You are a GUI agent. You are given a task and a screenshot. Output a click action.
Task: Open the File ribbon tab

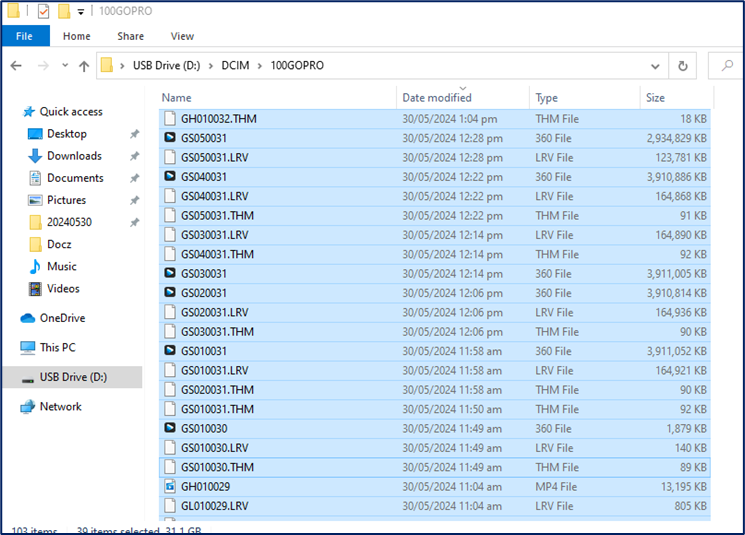pyautogui.click(x=24, y=36)
